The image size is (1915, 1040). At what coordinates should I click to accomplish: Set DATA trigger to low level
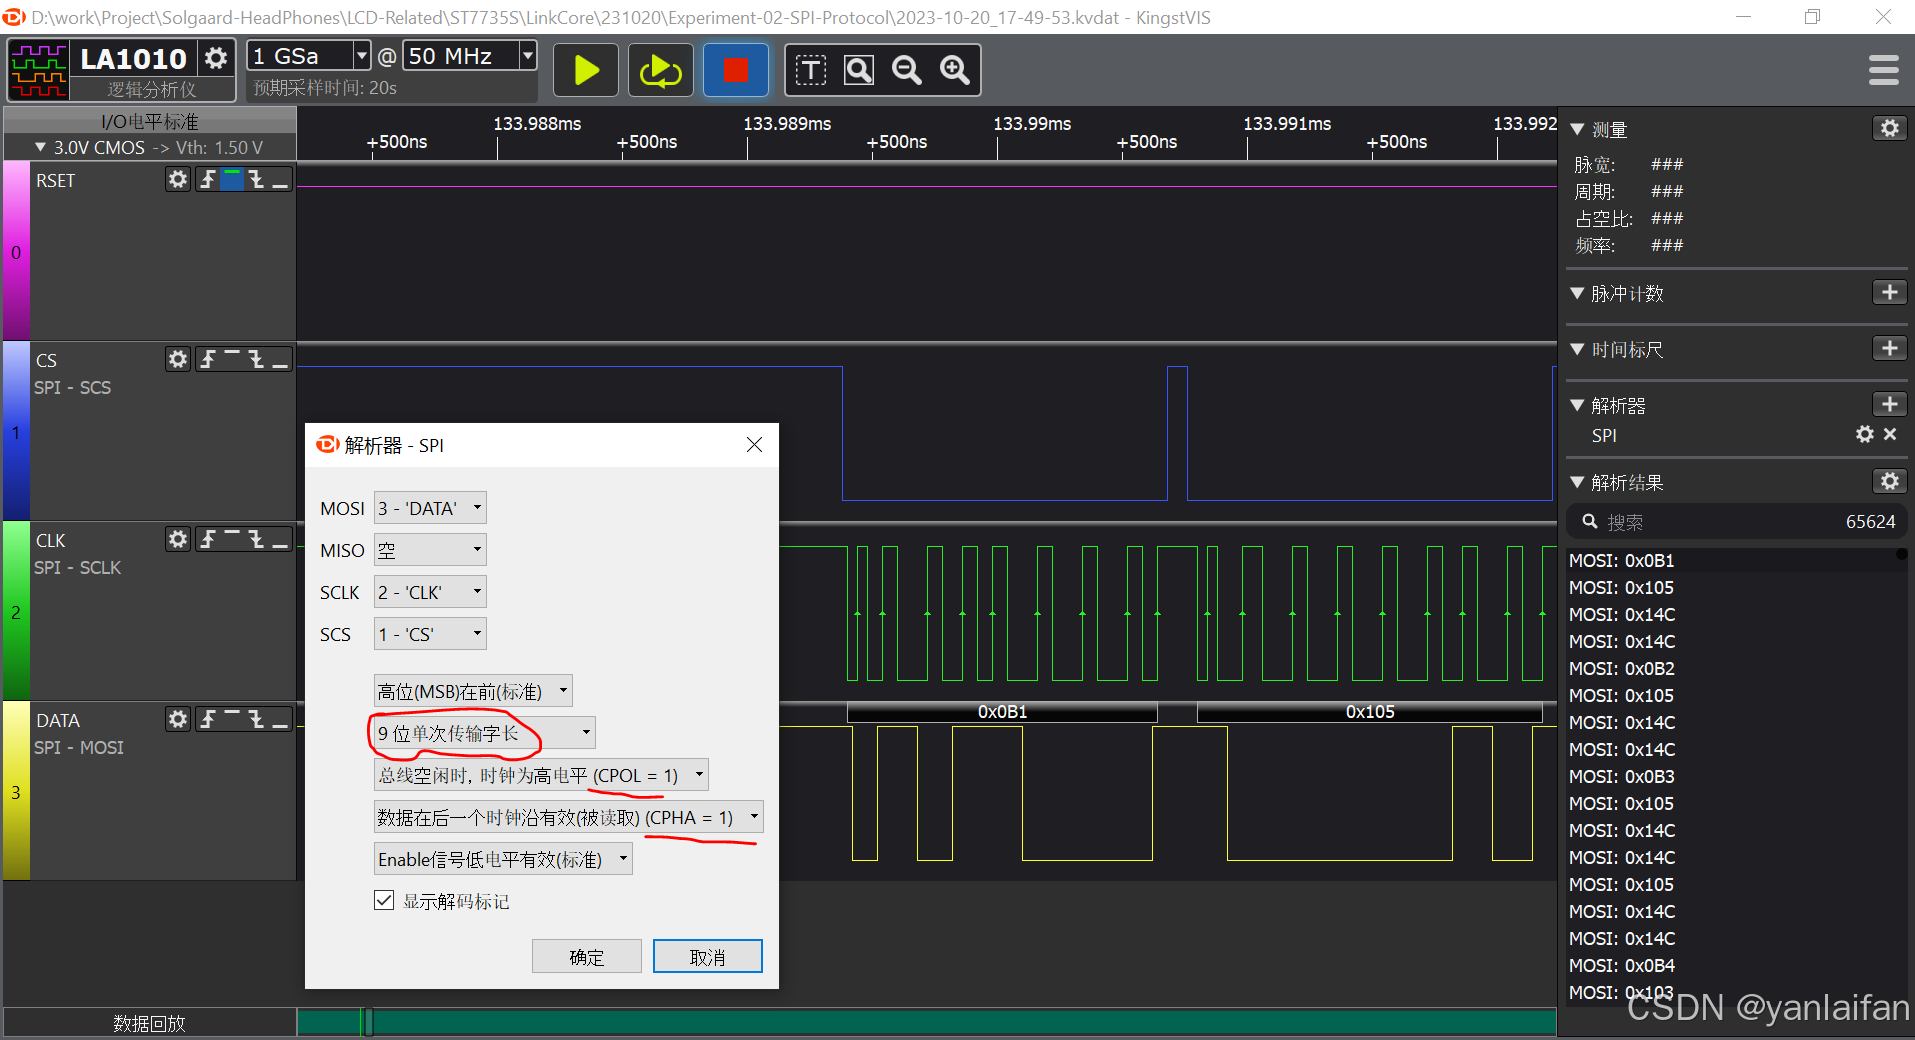click(x=280, y=719)
